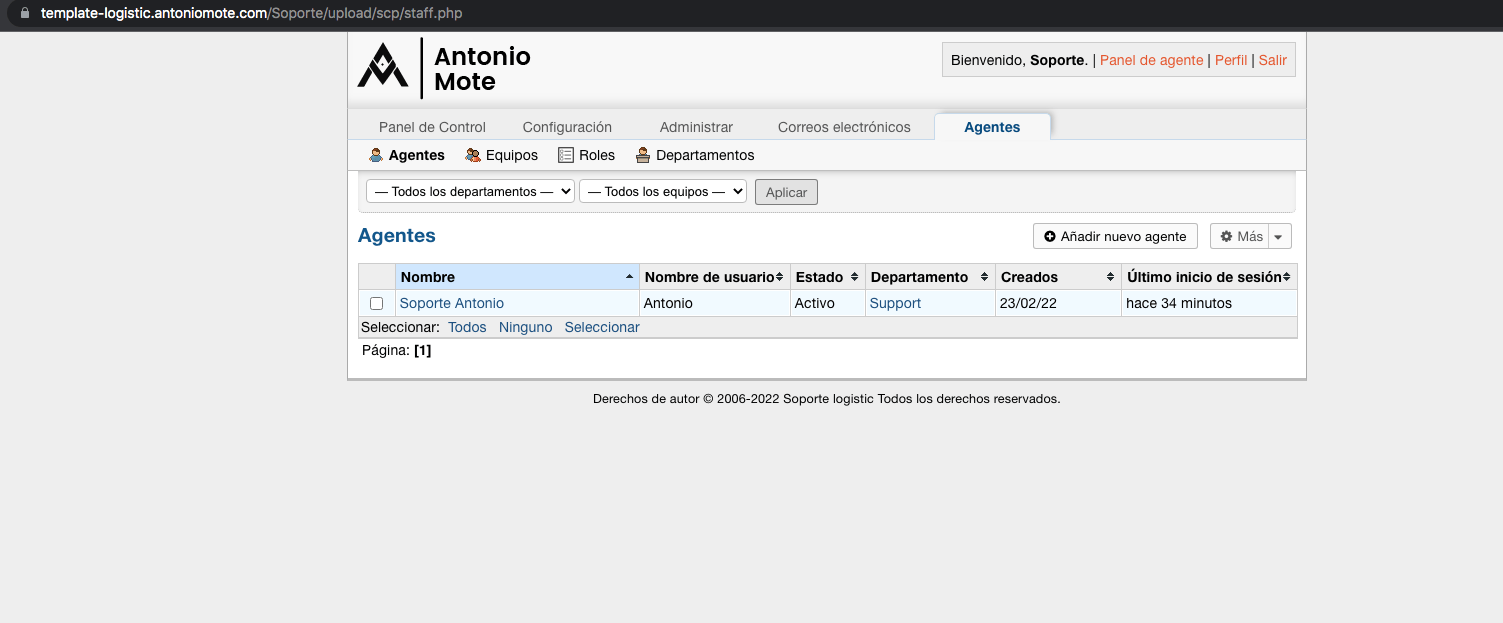This screenshot has width=1503, height=623.
Task: Open the Soporte Antonio agent link
Action: click(451, 303)
